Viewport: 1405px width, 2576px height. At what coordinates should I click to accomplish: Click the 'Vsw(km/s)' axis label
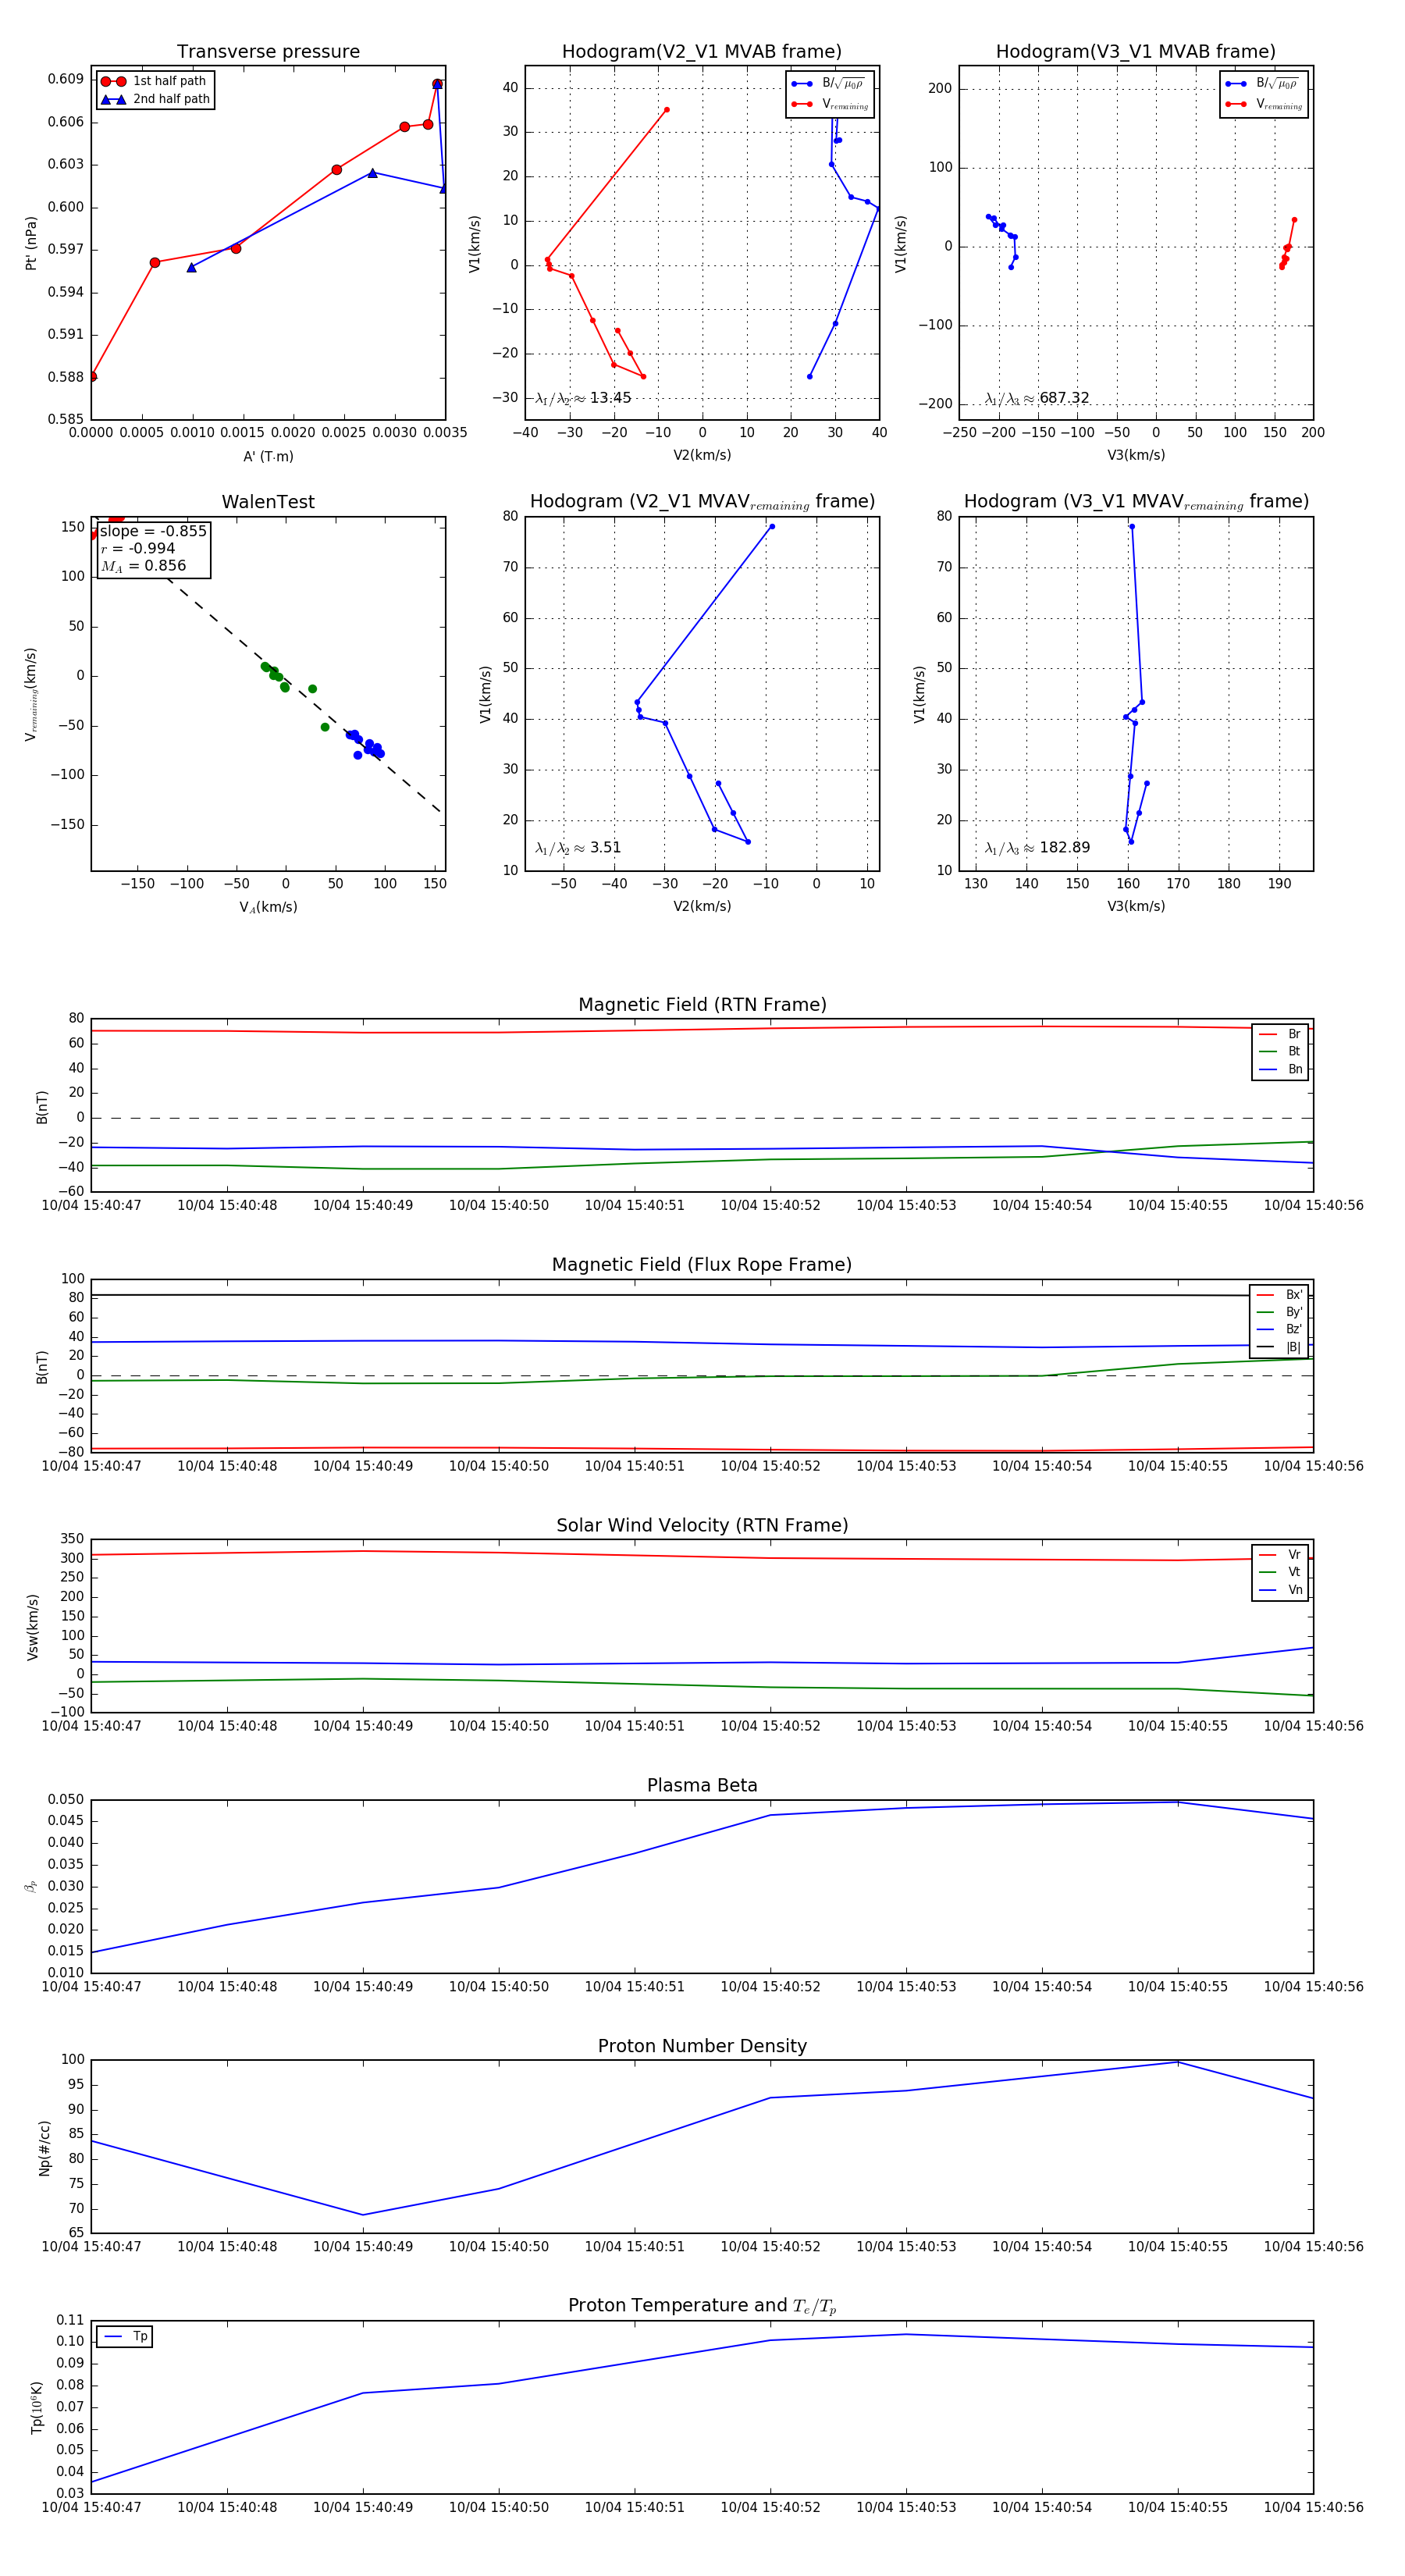(x=33, y=1628)
